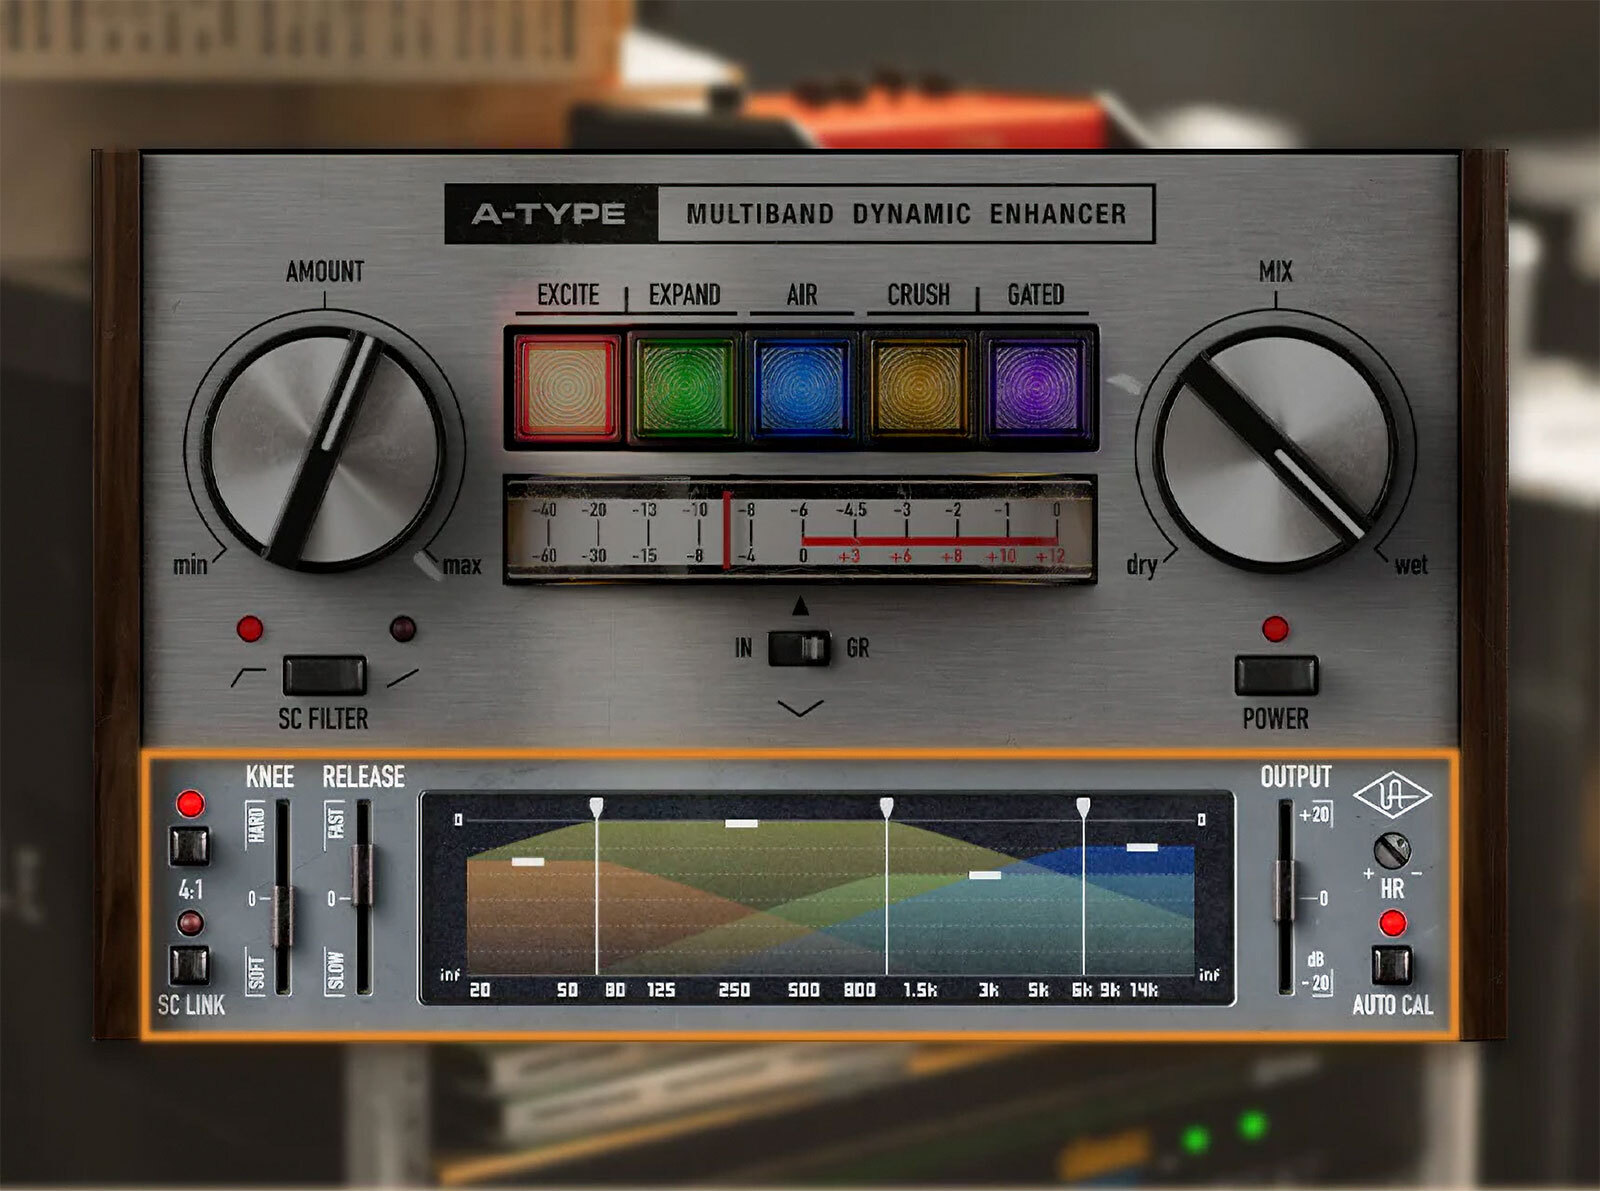Collapse the lower panel with the chevron
The width and height of the screenshot is (1600, 1191).
coord(800,708)
